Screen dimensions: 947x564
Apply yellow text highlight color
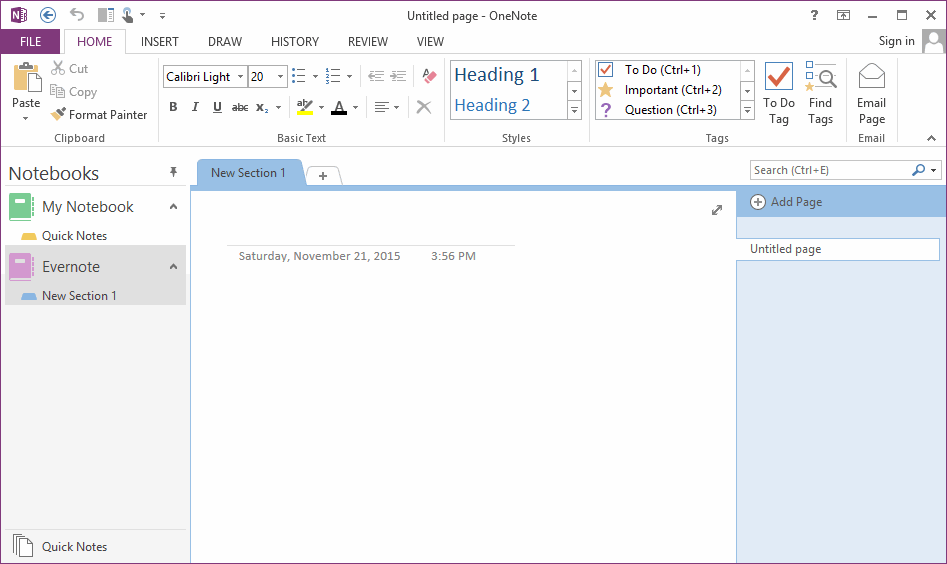(305, 107)
